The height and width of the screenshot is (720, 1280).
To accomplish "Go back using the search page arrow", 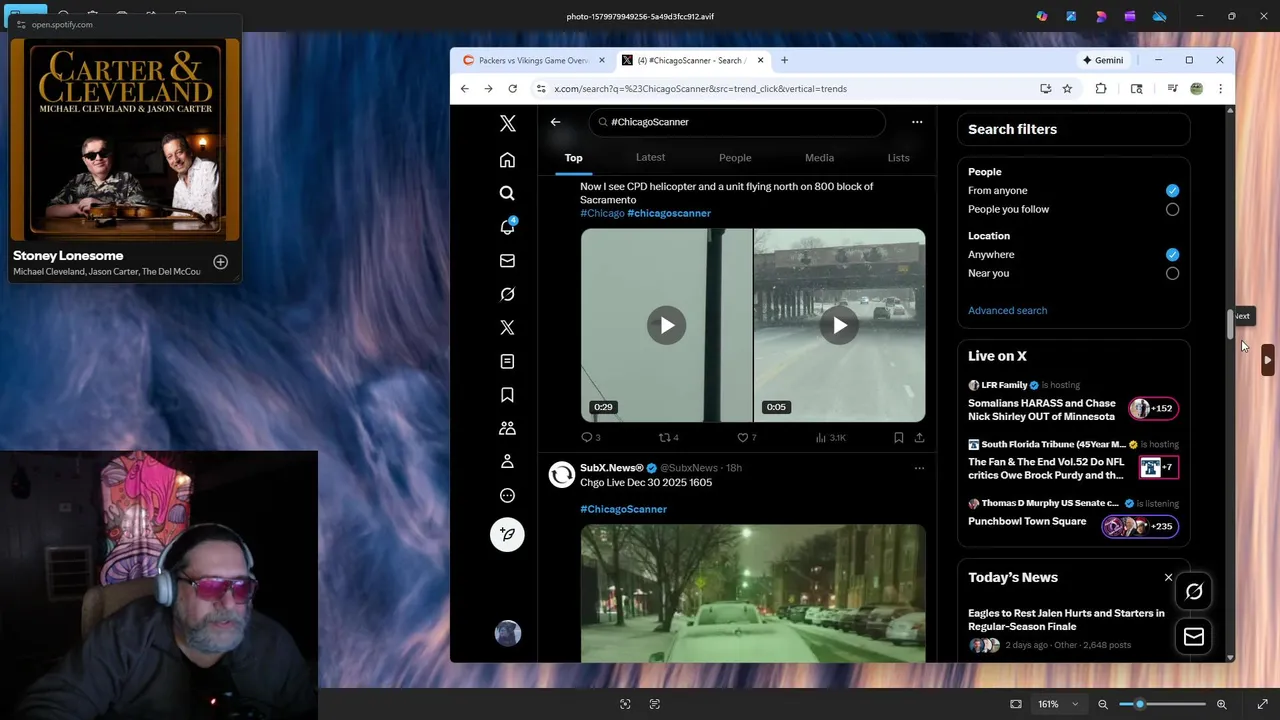I will pyautogui.click(x=555, y=122).
